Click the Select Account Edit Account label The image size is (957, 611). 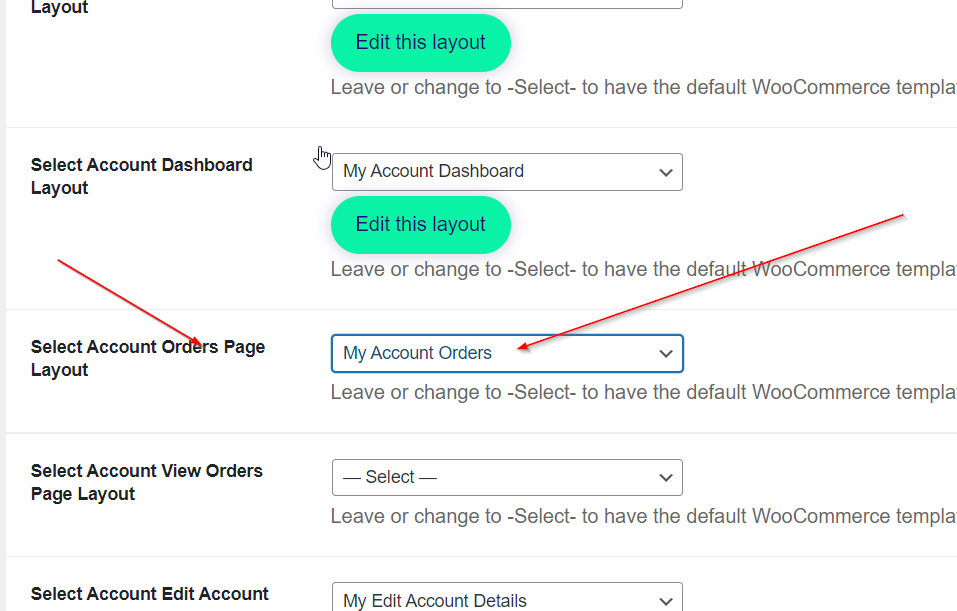149,594
